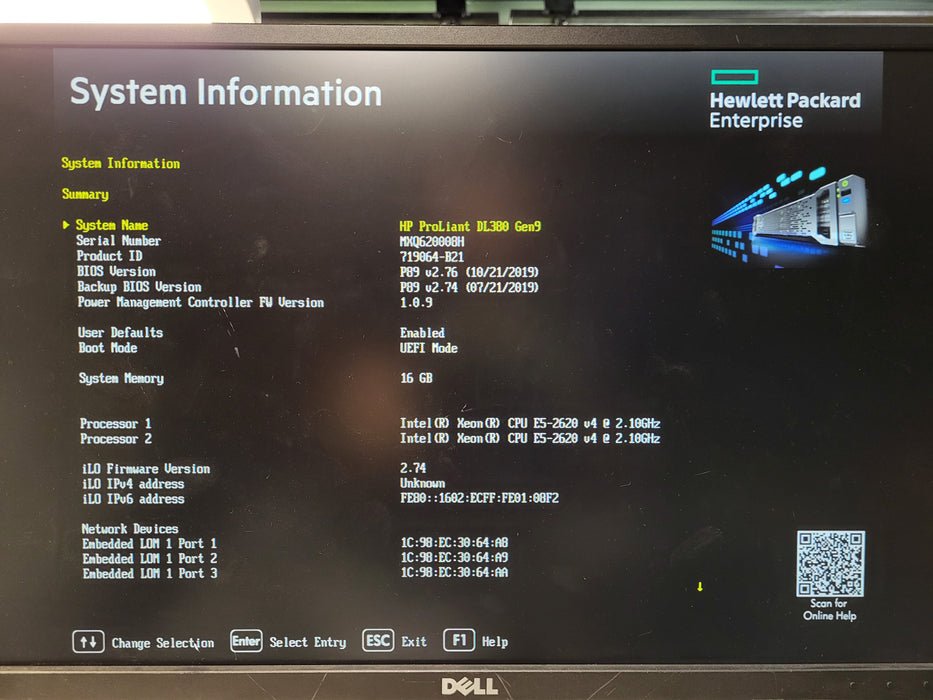933x700 pixels.
Task: Click the selection arrow beside System Name
Action: 66,224
